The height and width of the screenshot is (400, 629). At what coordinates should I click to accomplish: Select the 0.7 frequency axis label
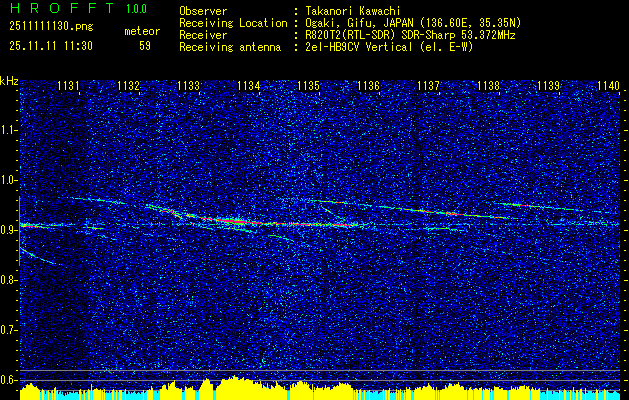tap(8, 330)
